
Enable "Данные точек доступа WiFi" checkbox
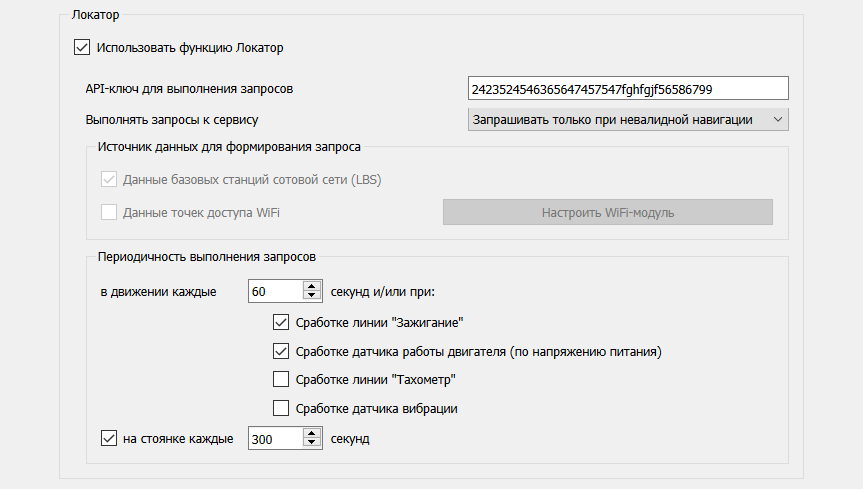[109, 212]
